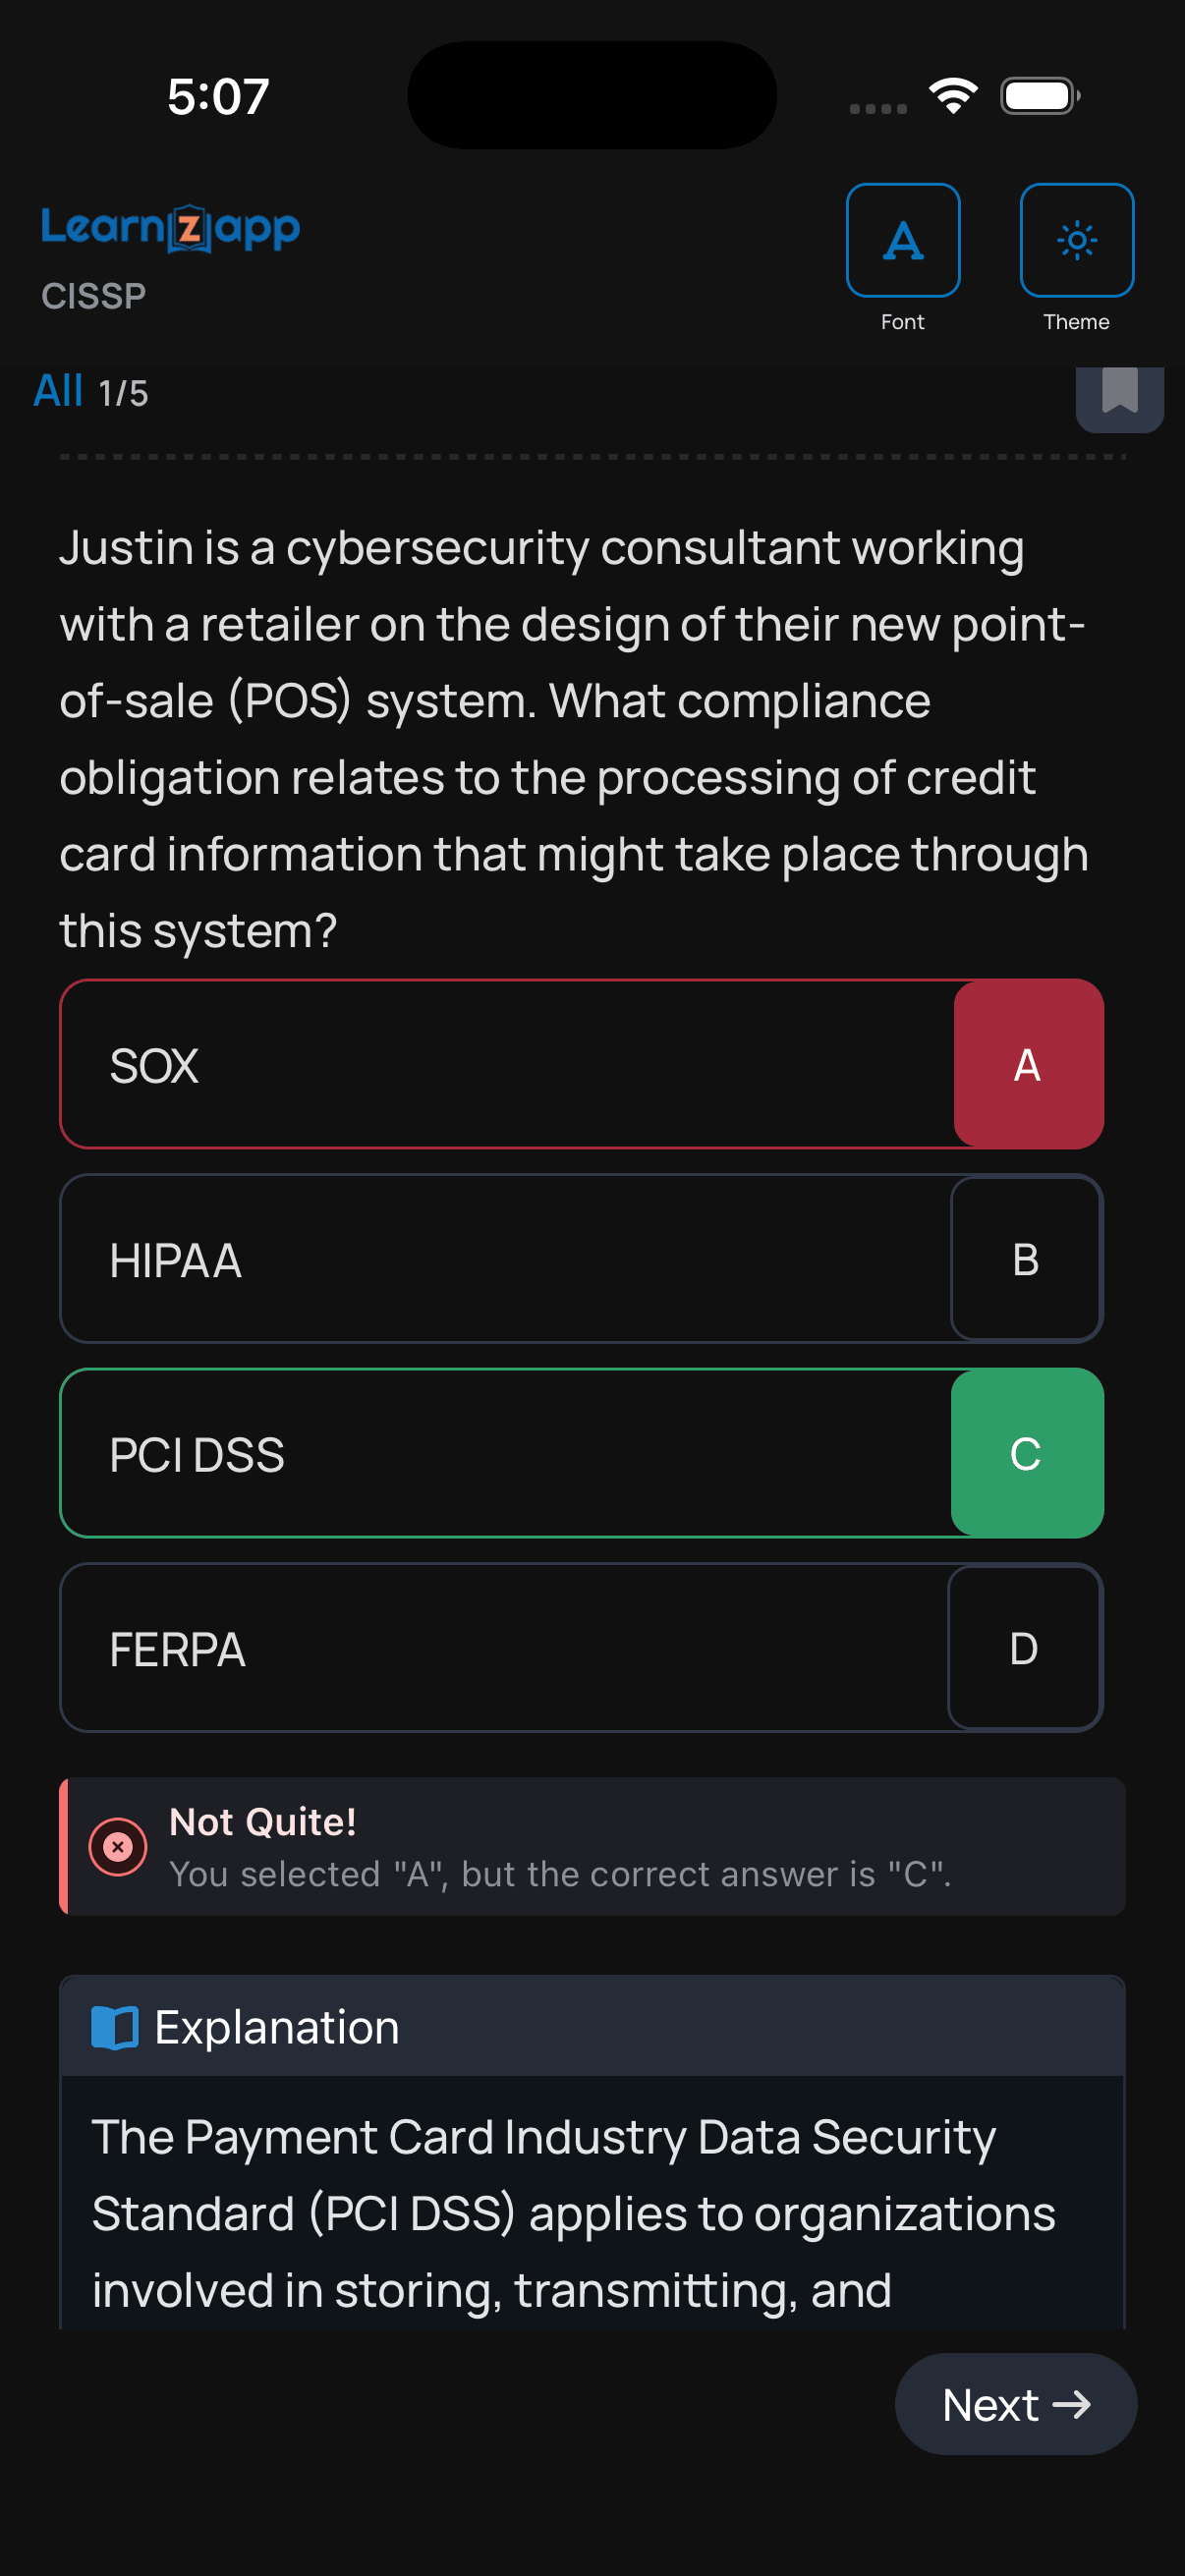Tap the HIPAA answer text
1185x2576 pixels.
click(176, 1260)
